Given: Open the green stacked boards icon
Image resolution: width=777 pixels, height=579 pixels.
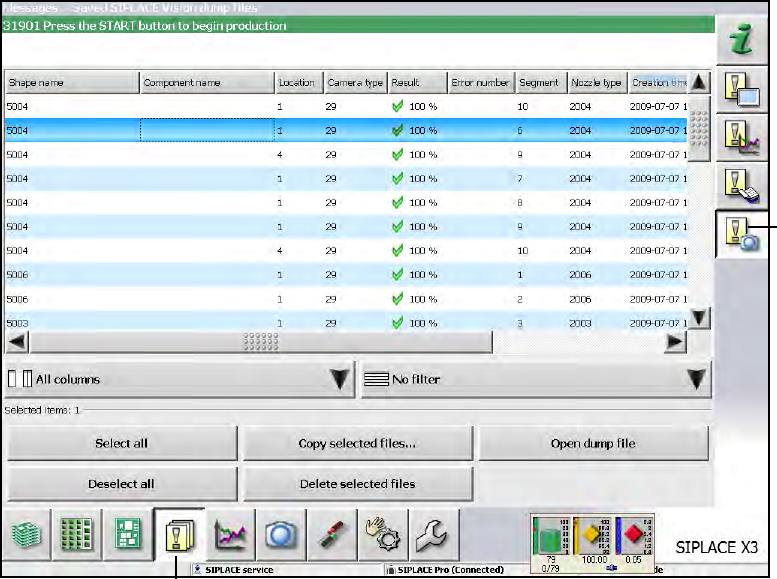Looking at the screenshot, I should click(27, 536).
